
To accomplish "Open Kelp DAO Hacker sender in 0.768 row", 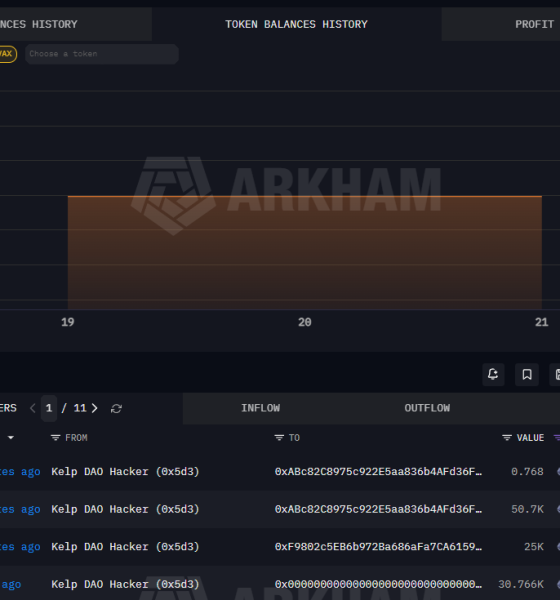I will (x=125, y=471).
